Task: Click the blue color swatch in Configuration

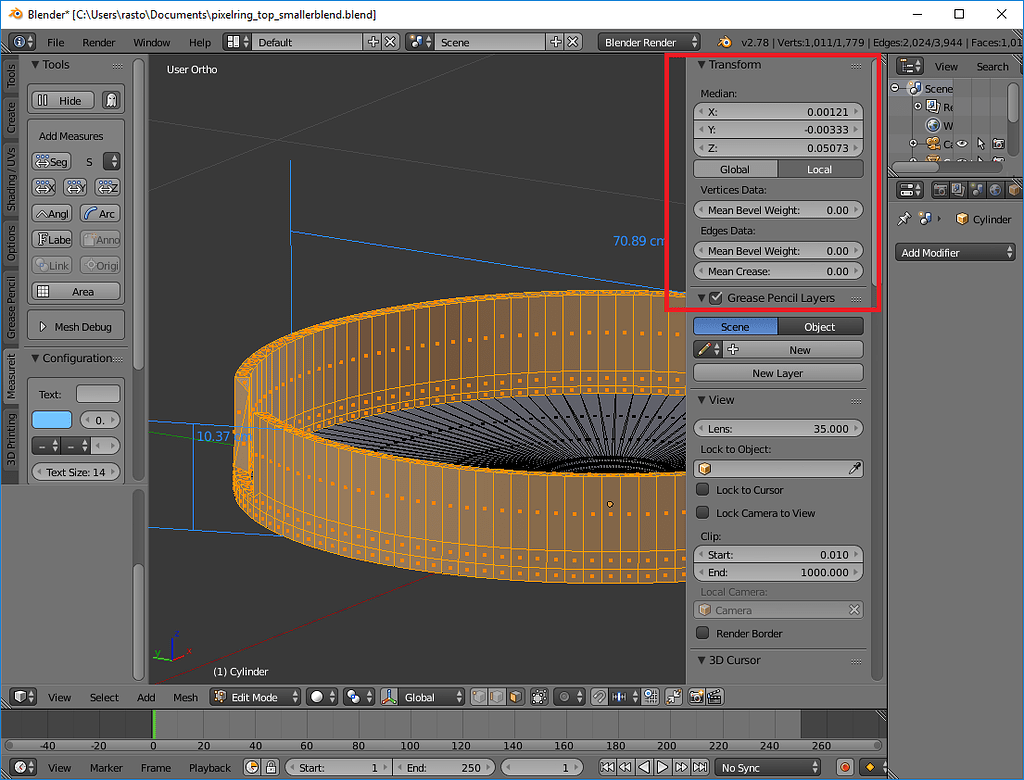Action: [52, 420]
